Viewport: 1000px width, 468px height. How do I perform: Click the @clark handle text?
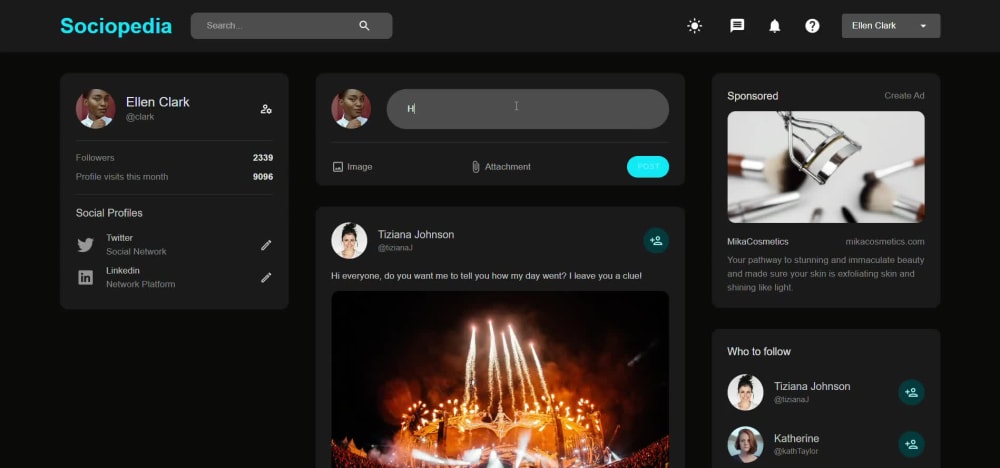(x=140, y=117)
